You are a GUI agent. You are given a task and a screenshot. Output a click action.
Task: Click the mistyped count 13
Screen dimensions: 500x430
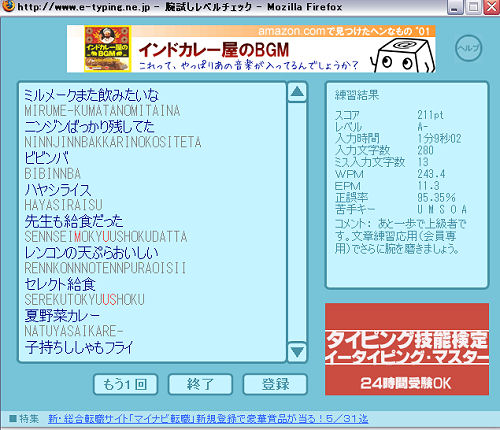pyautogui.click(x=423, y=162)
